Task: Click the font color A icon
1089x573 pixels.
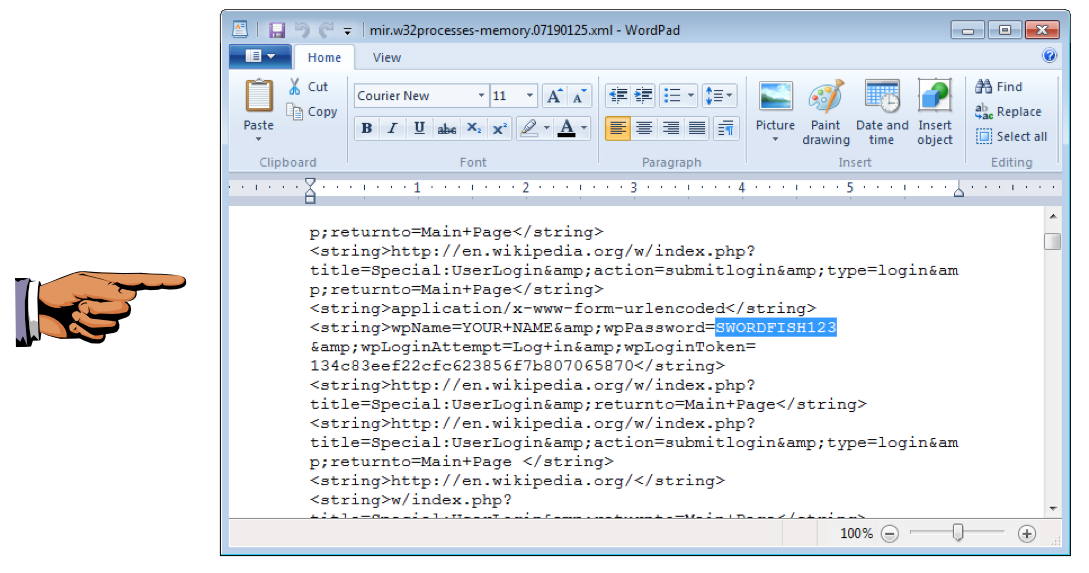Action: (566, 128)
